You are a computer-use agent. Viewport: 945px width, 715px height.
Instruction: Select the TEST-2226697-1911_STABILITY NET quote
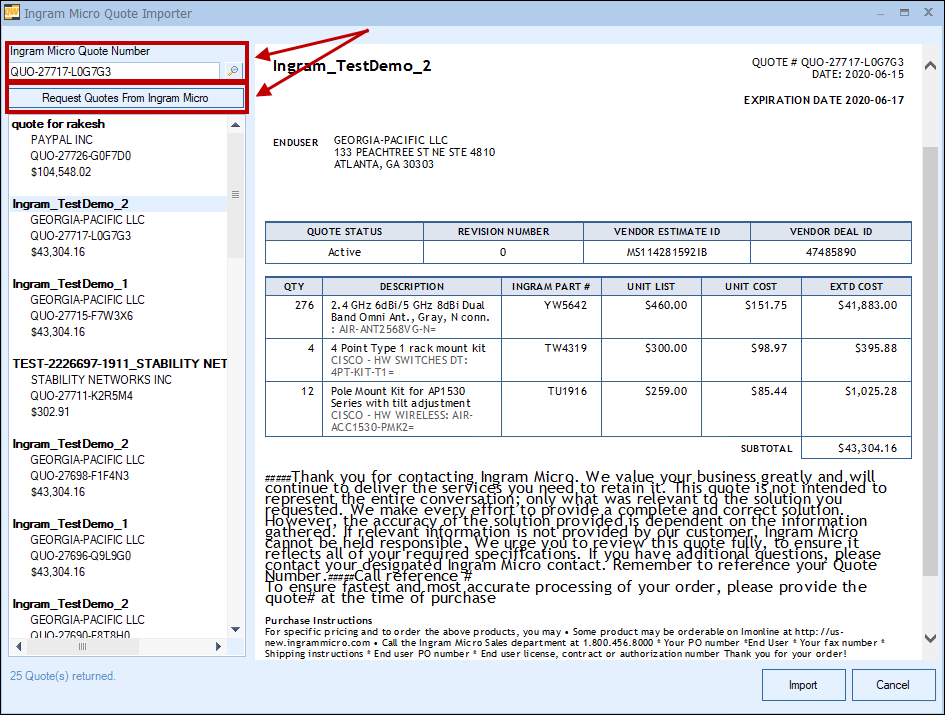[x=120, y=364]
